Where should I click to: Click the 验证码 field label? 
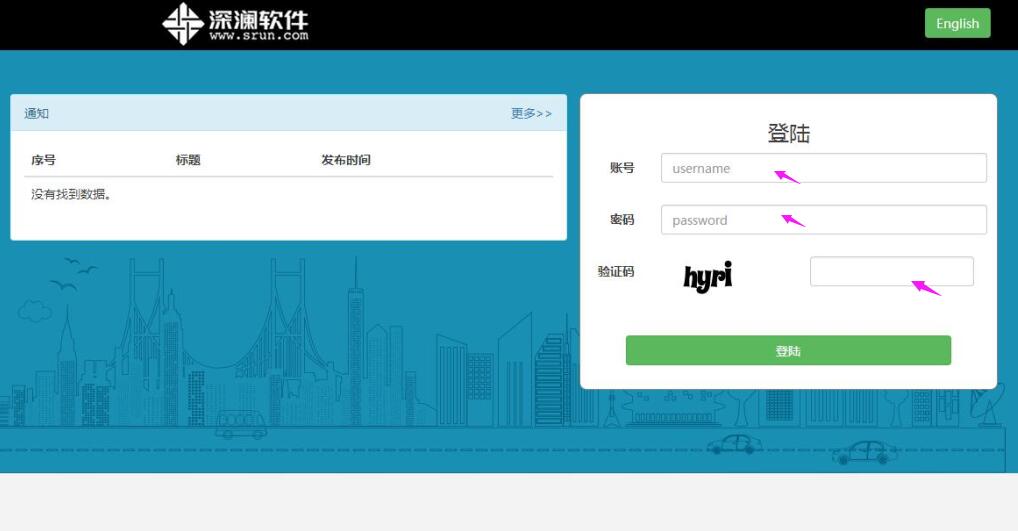[x=615, y=271]
